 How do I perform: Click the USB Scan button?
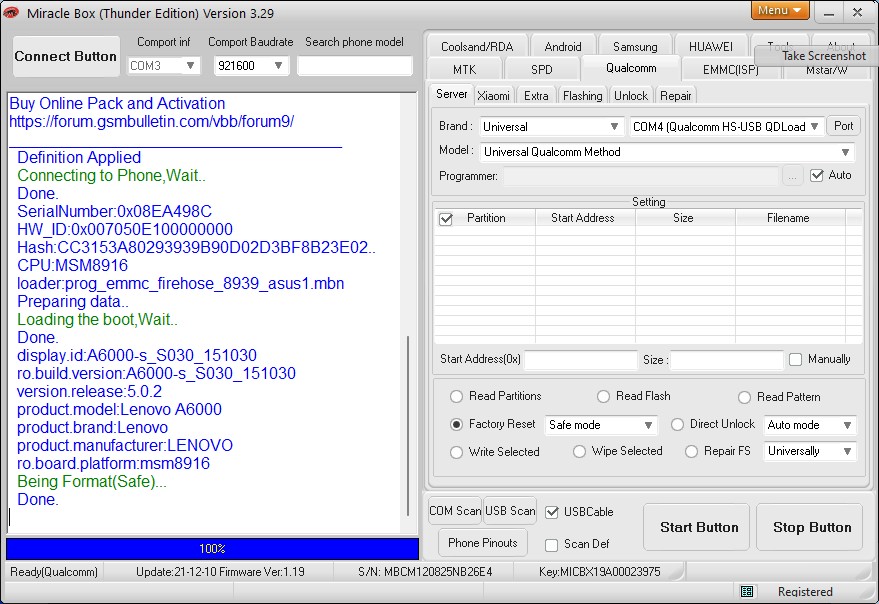tap(510, 511)
